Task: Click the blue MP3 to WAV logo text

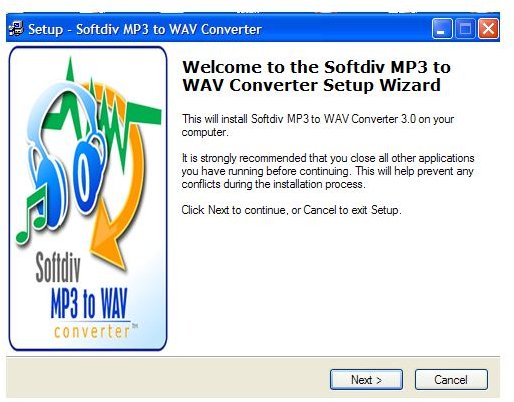Action: 89,303
